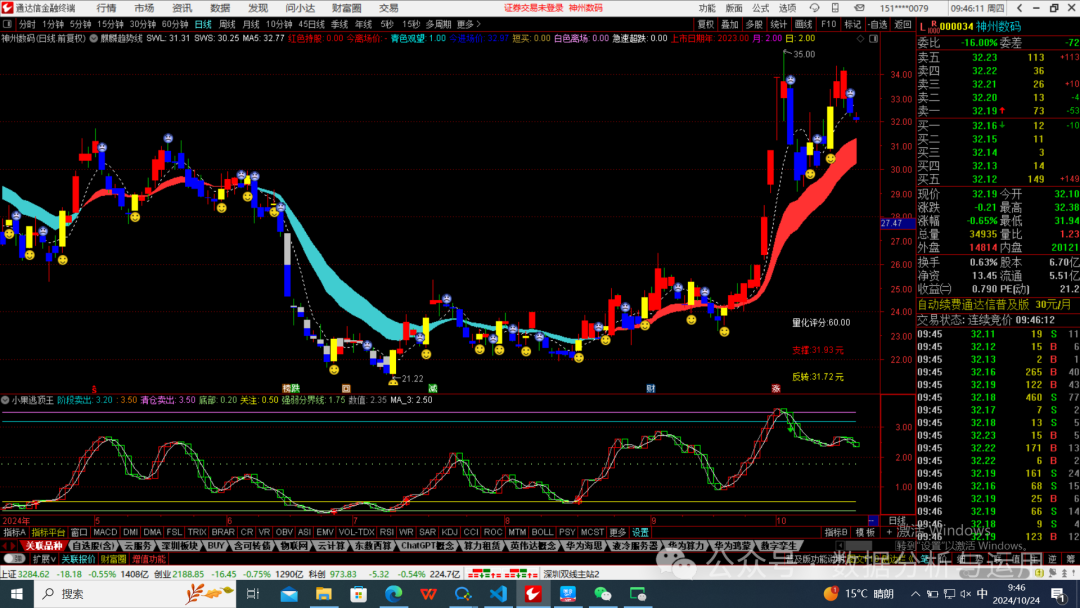This screenshot has height=608, width=1080.
Task: Show hidden system tray icons
Action: point(915,594)
